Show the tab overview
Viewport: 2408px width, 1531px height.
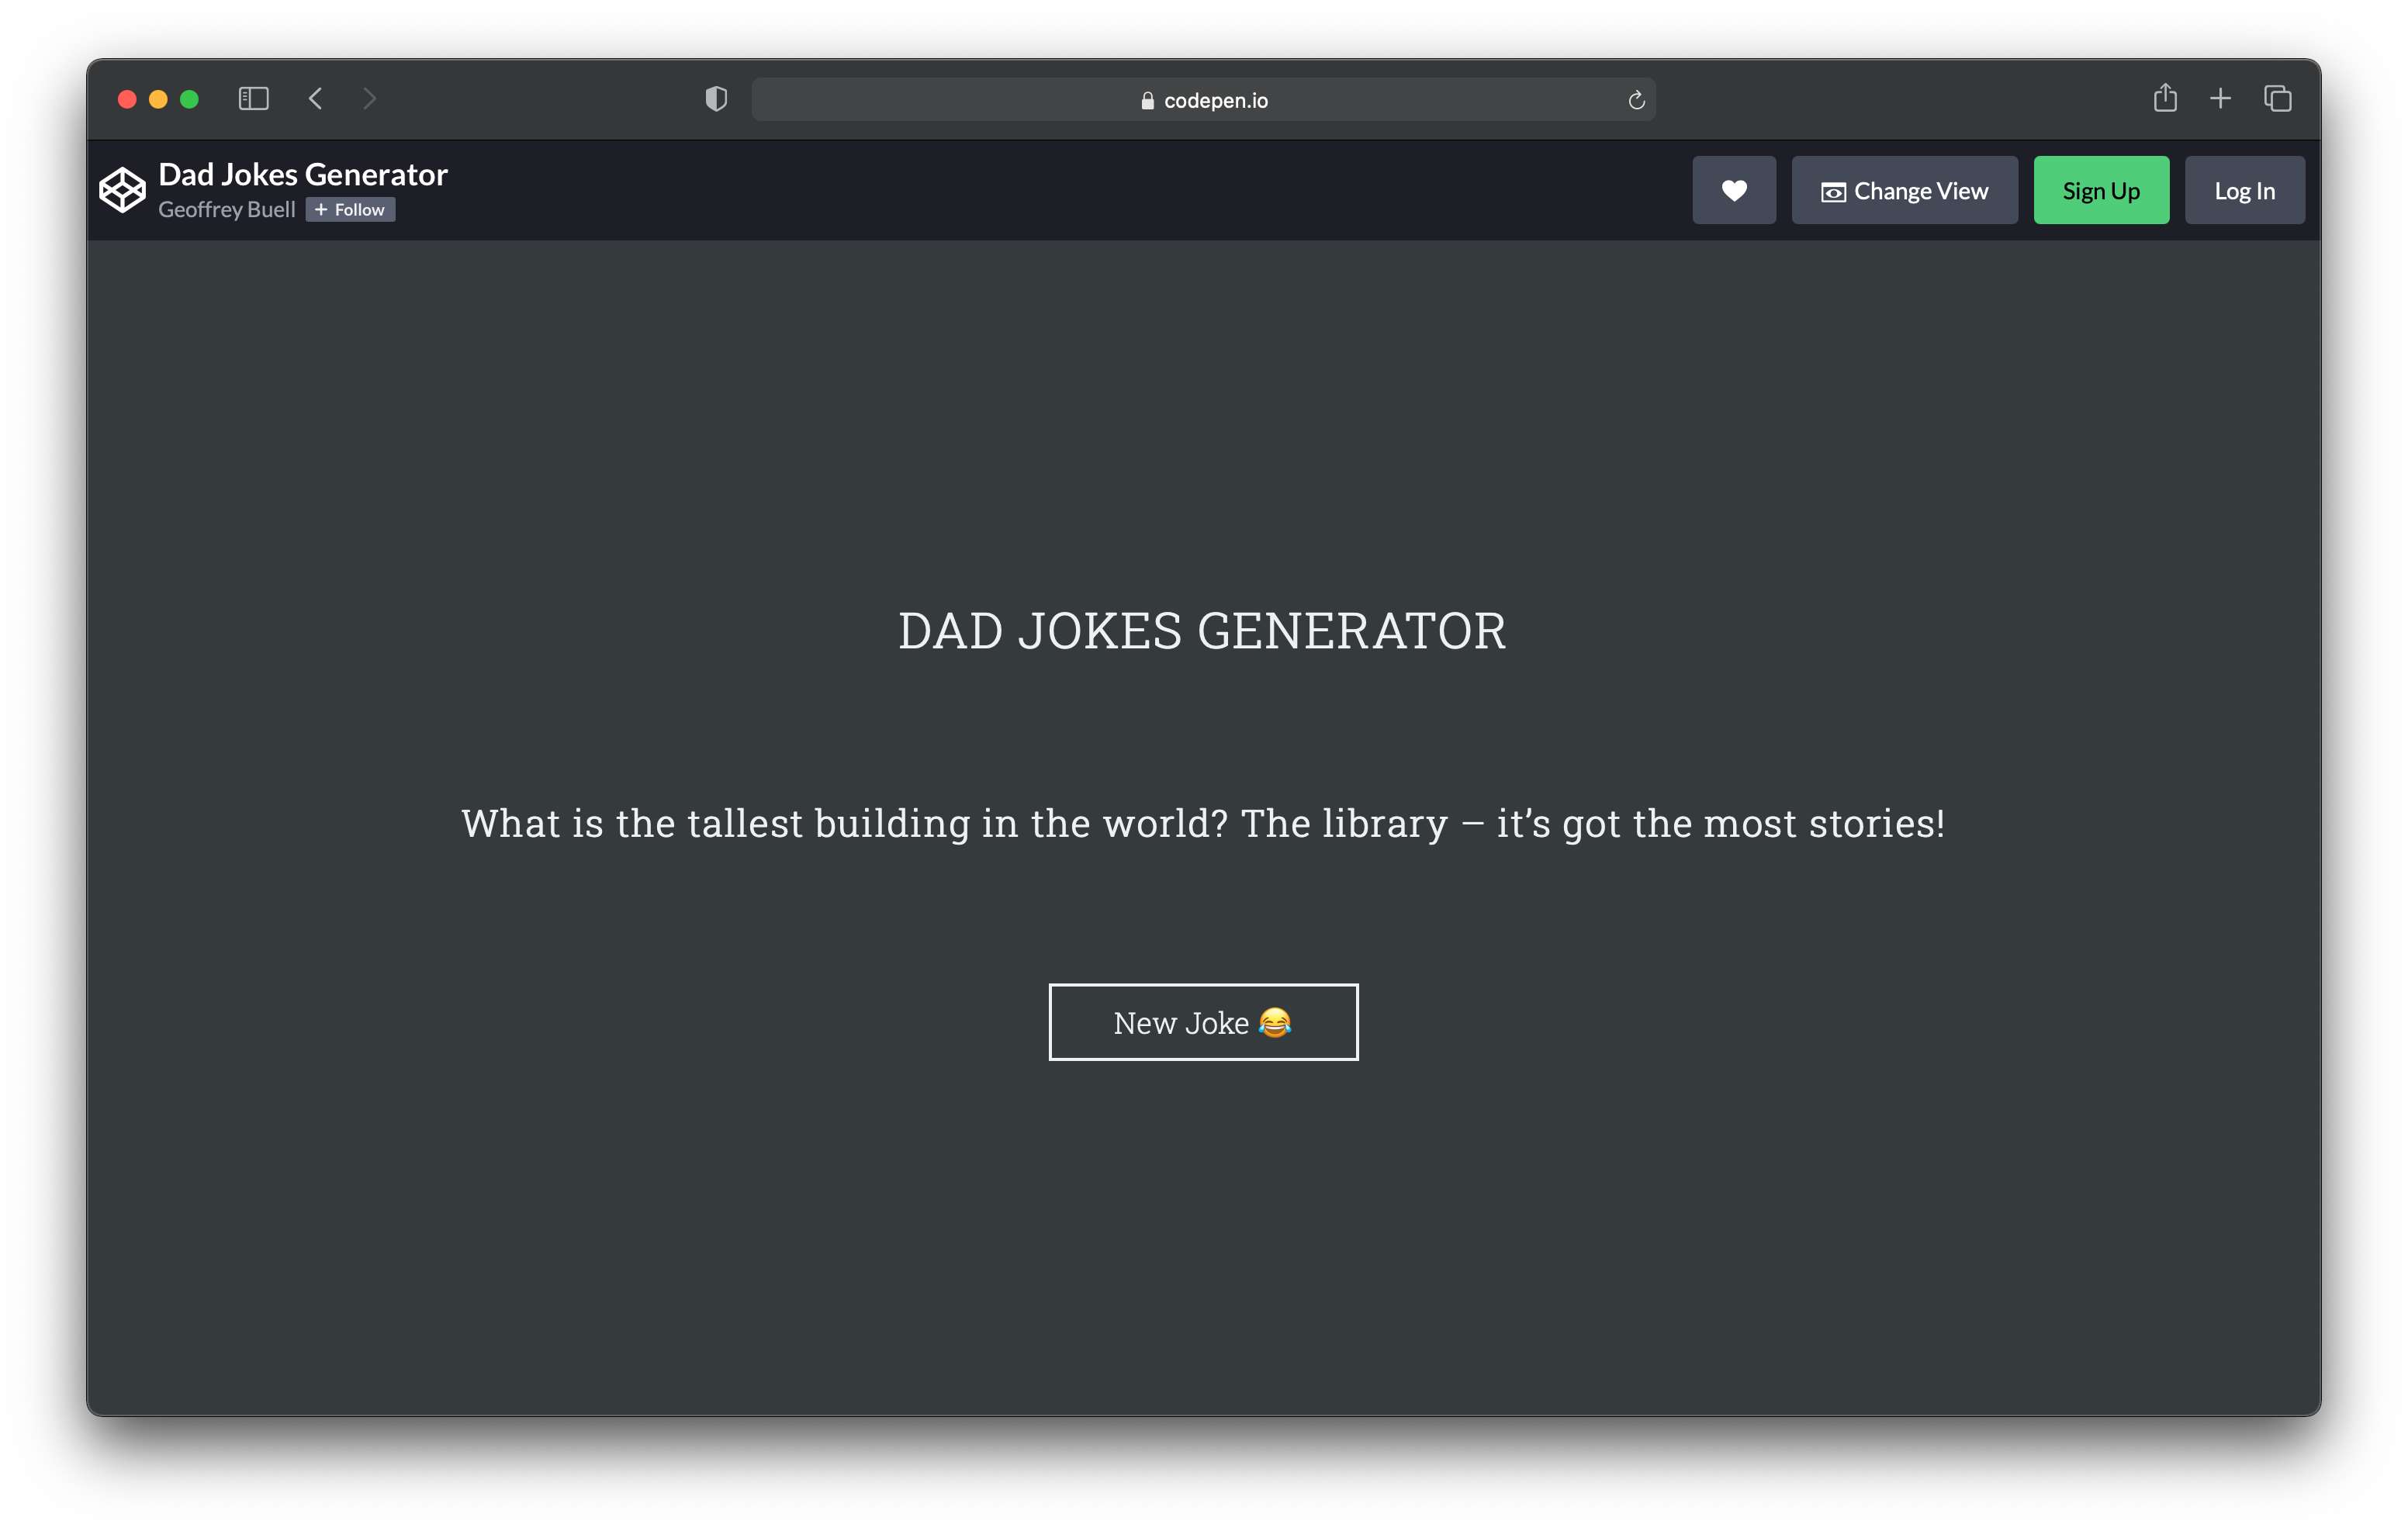point(2277,98)
